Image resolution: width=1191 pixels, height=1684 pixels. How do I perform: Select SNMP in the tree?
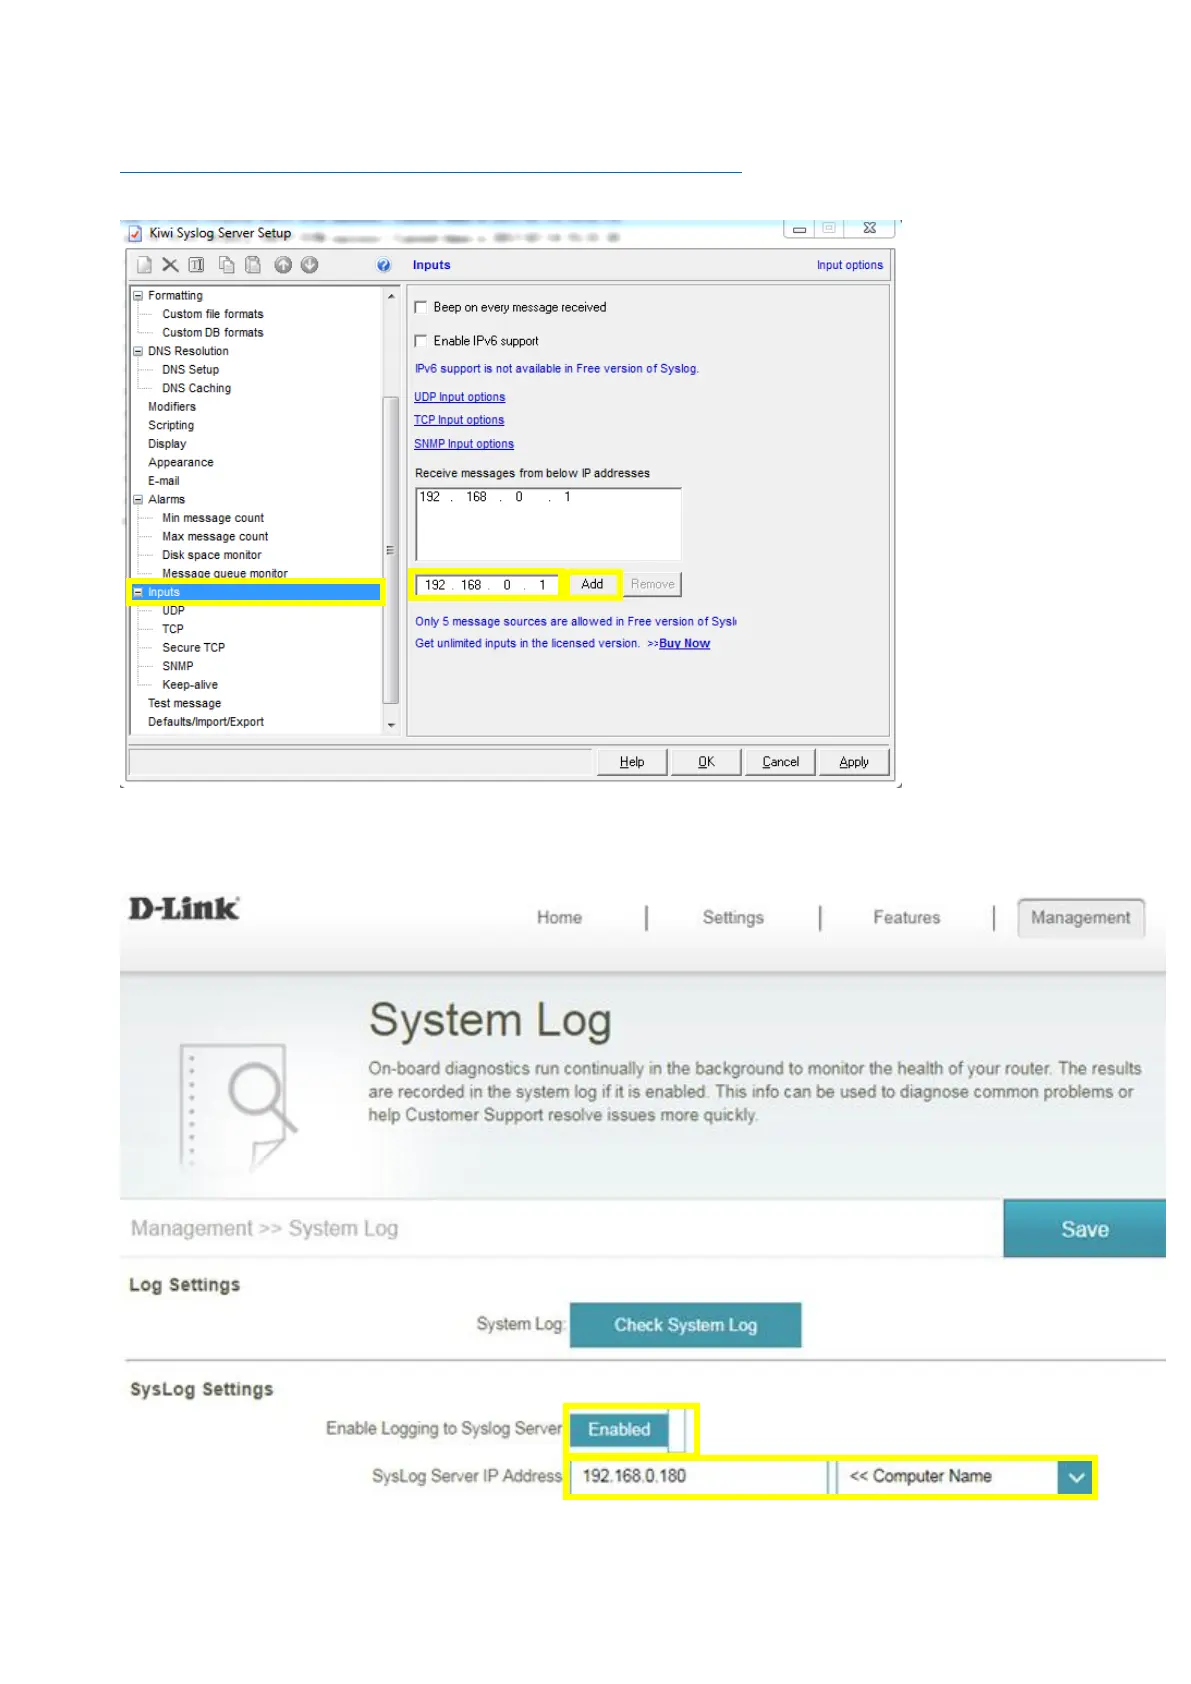[x=178, y=666]
